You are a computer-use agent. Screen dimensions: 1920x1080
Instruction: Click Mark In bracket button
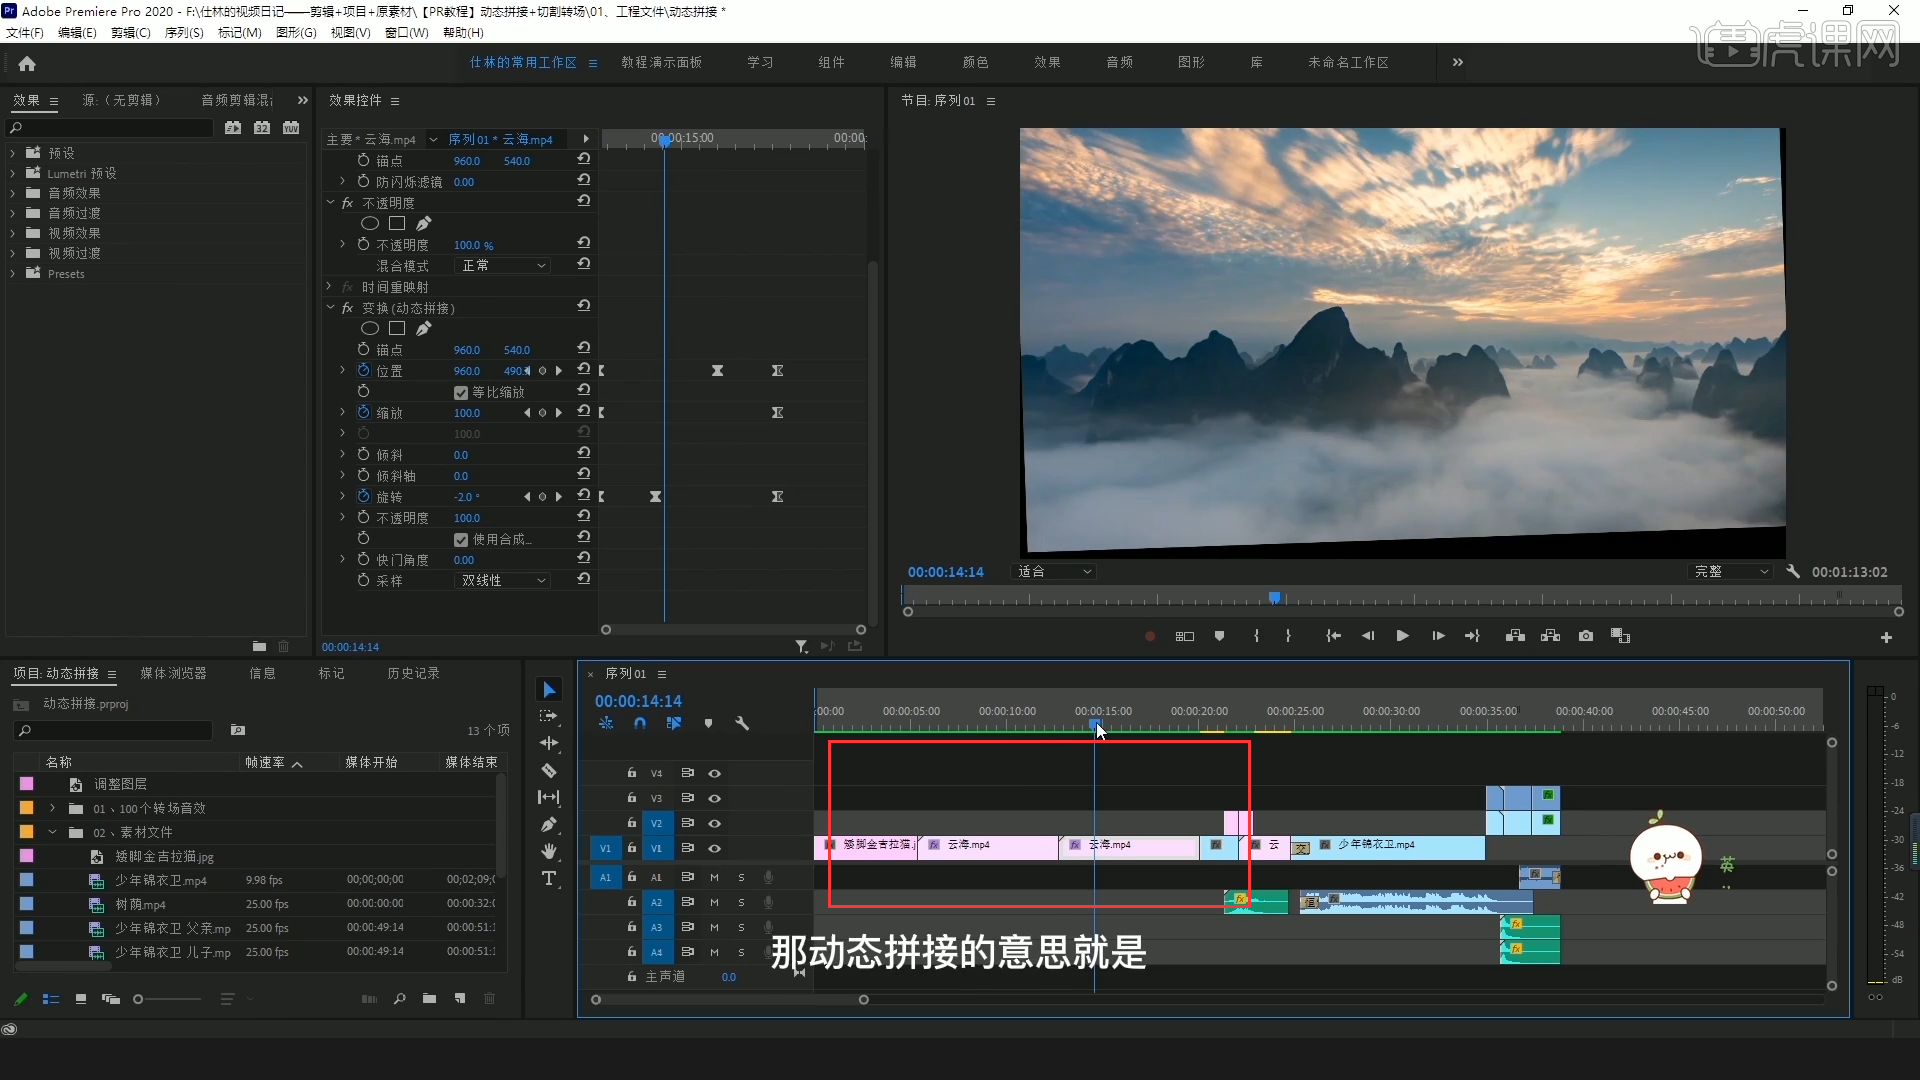1257,636
